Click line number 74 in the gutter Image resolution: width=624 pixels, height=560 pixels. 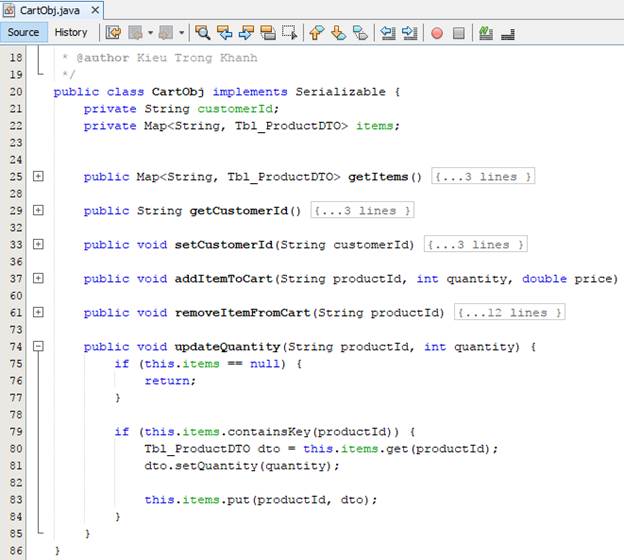[x=16, y=347]
